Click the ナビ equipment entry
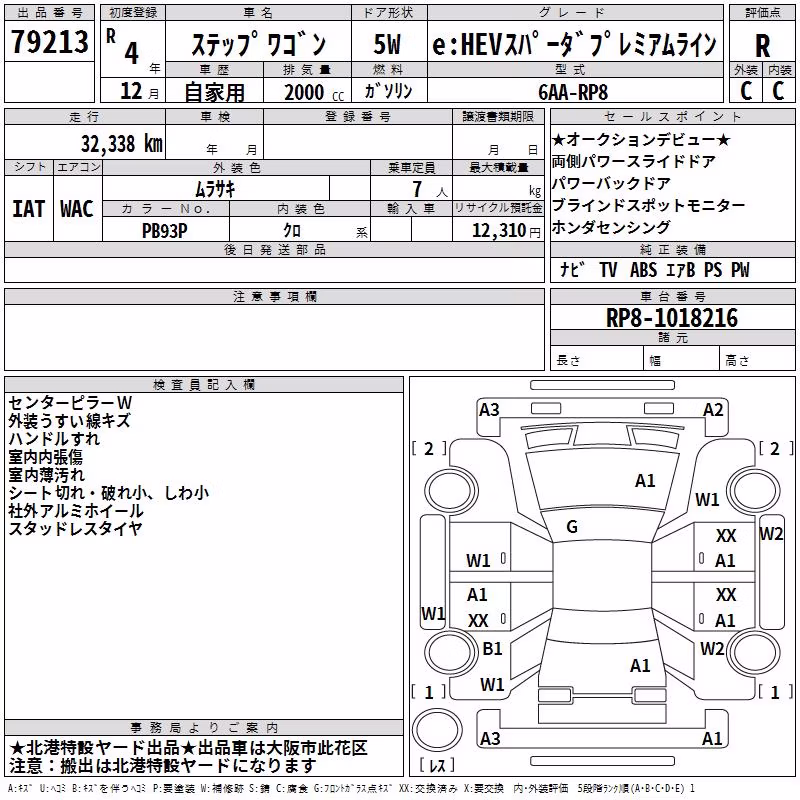The image size is (800, 800). [x=571, y=269]
